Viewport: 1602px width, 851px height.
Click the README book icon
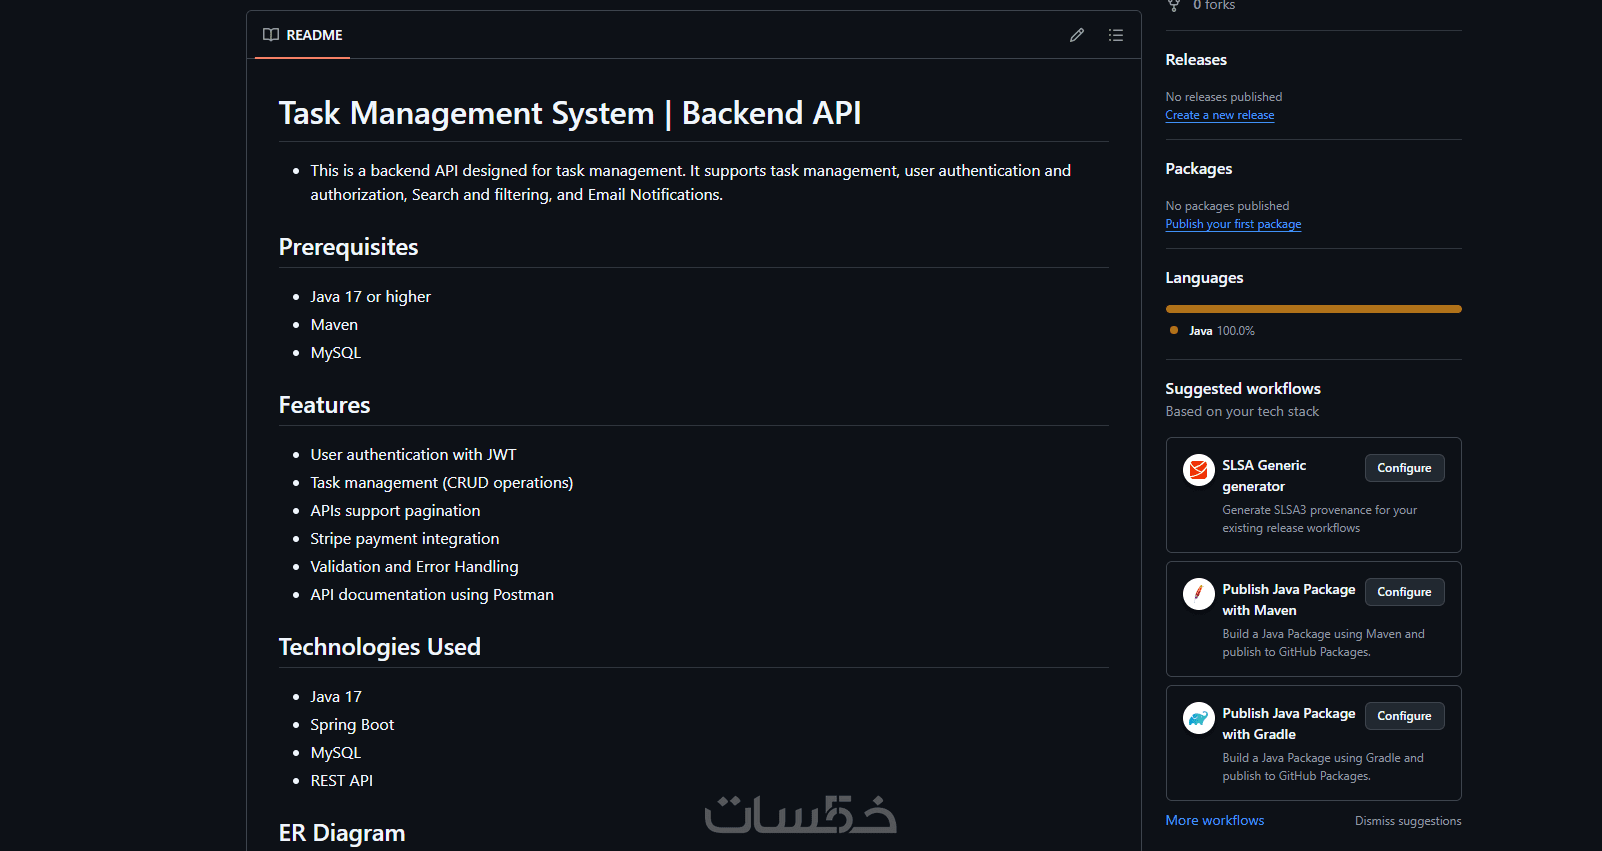point(271,35)
